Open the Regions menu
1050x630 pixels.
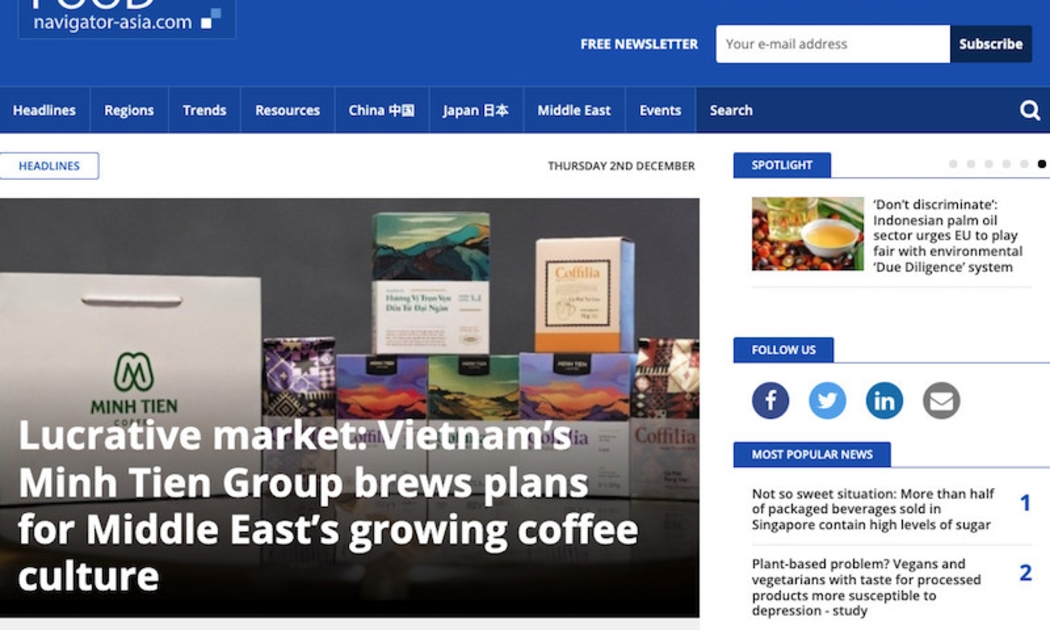[x=129, y=110]
